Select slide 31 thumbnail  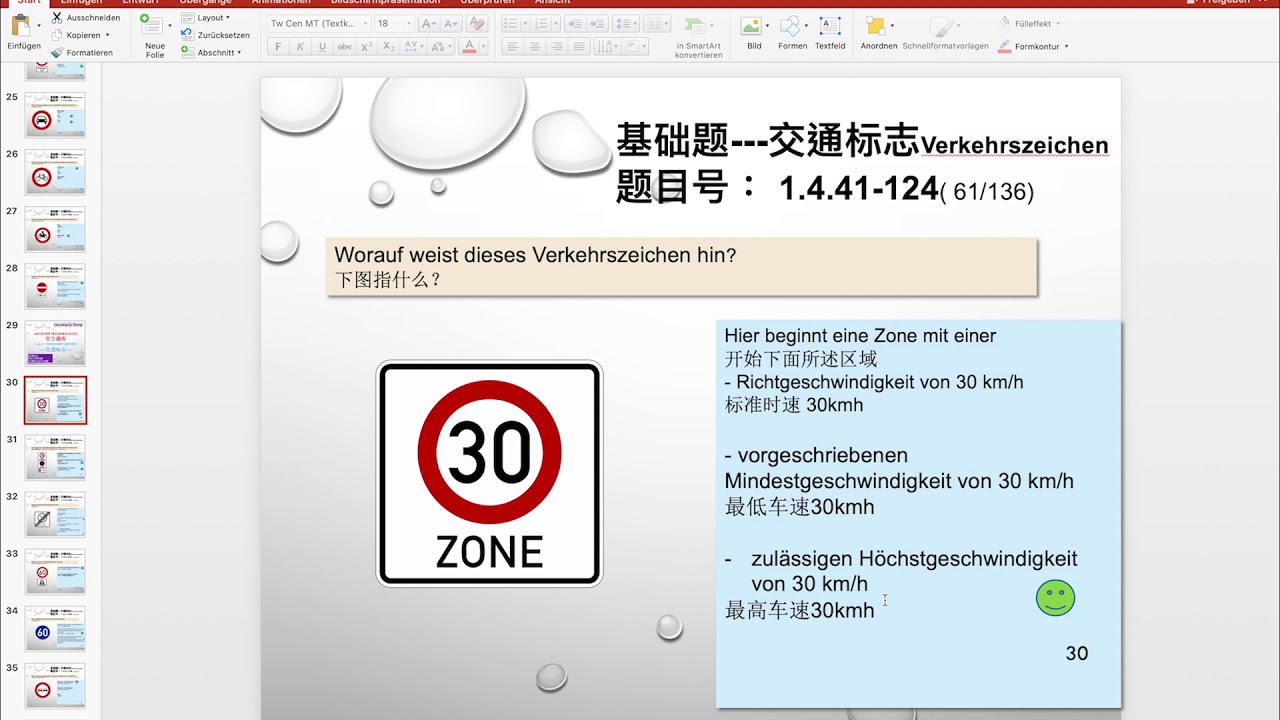tap(55, 457)
